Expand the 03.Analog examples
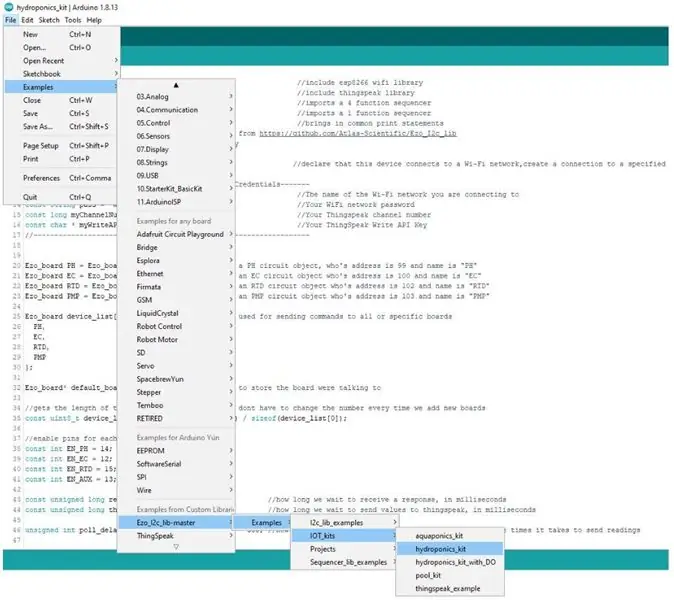674x600 pixels. [177, 97]
